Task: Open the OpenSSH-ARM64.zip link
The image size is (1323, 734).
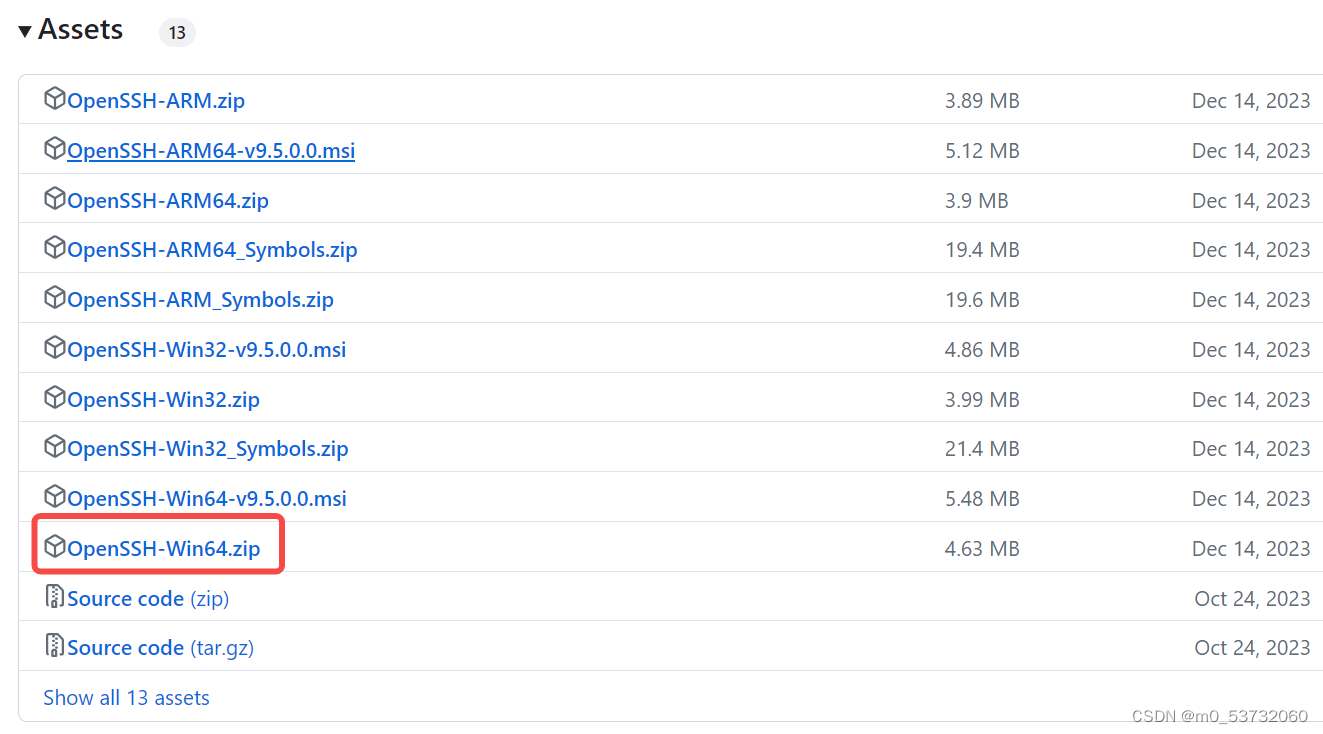Action: point(168,200)
